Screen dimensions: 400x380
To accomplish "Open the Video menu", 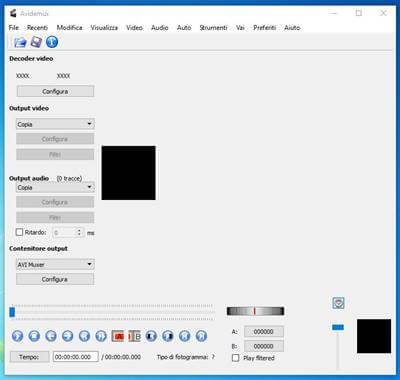I will [x=134, y=28].
